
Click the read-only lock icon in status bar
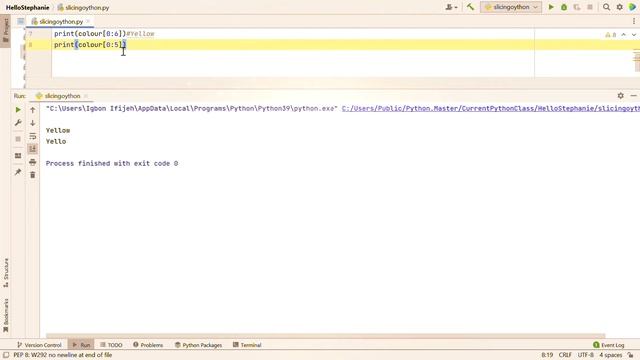pyautogui.click(x=631, y=355)
